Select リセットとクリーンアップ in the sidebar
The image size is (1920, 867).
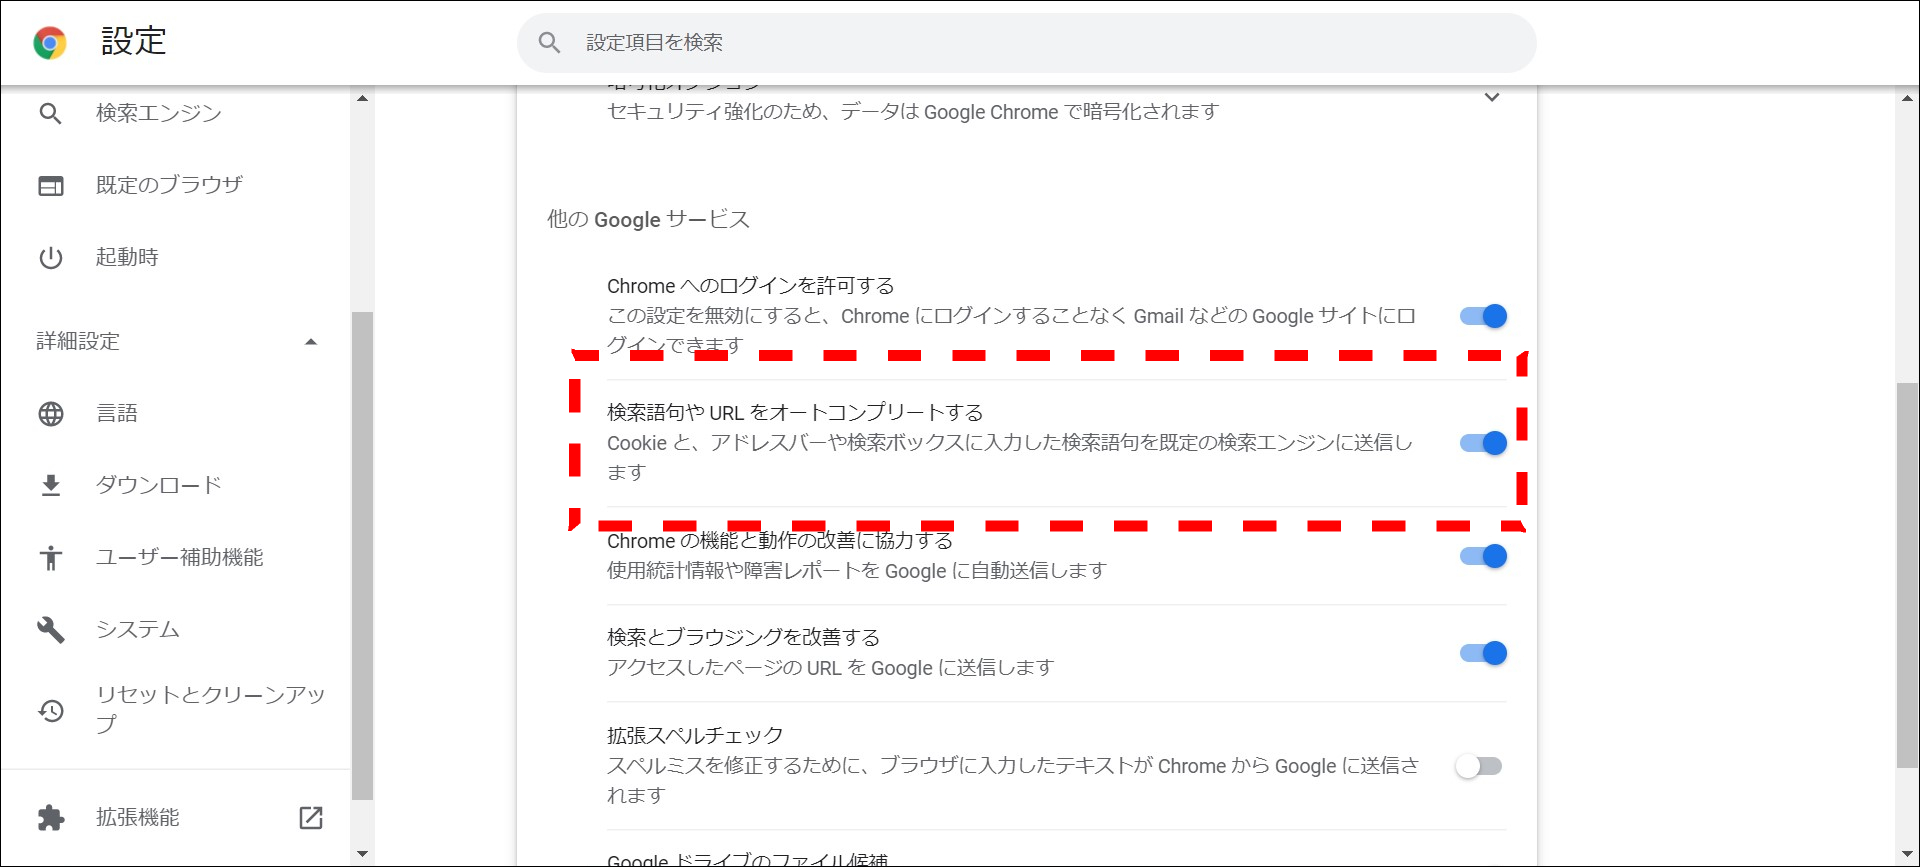[209, 708]
